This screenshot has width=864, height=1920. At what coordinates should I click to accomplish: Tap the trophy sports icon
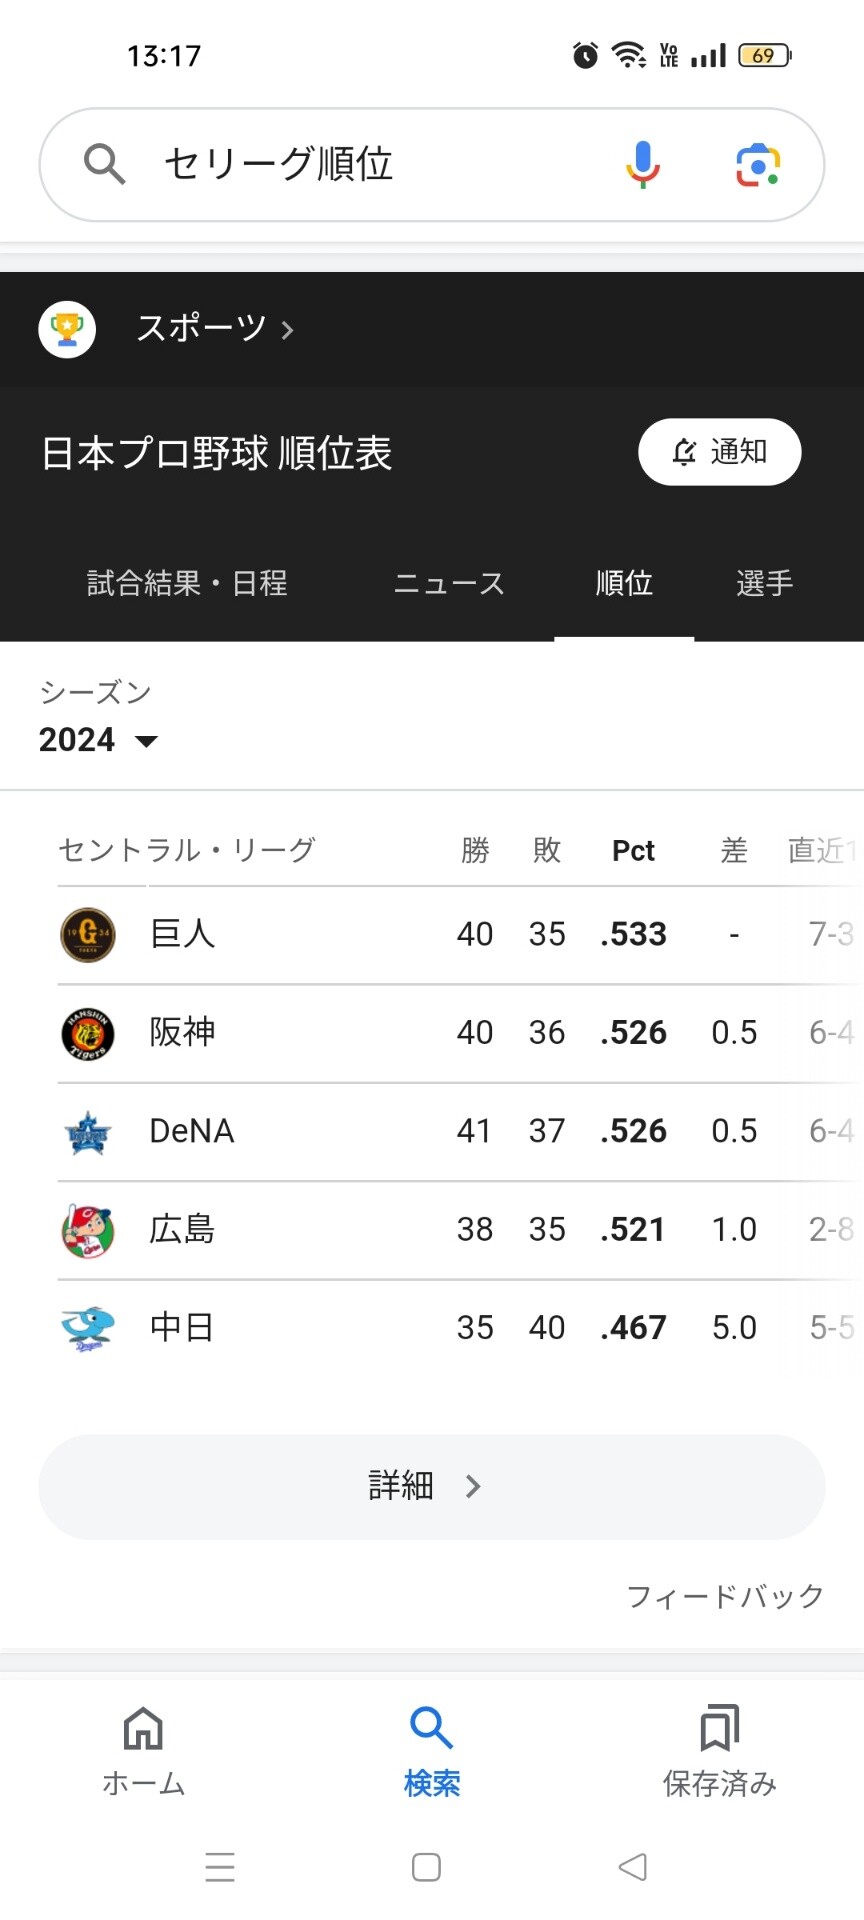pos(67,329)
